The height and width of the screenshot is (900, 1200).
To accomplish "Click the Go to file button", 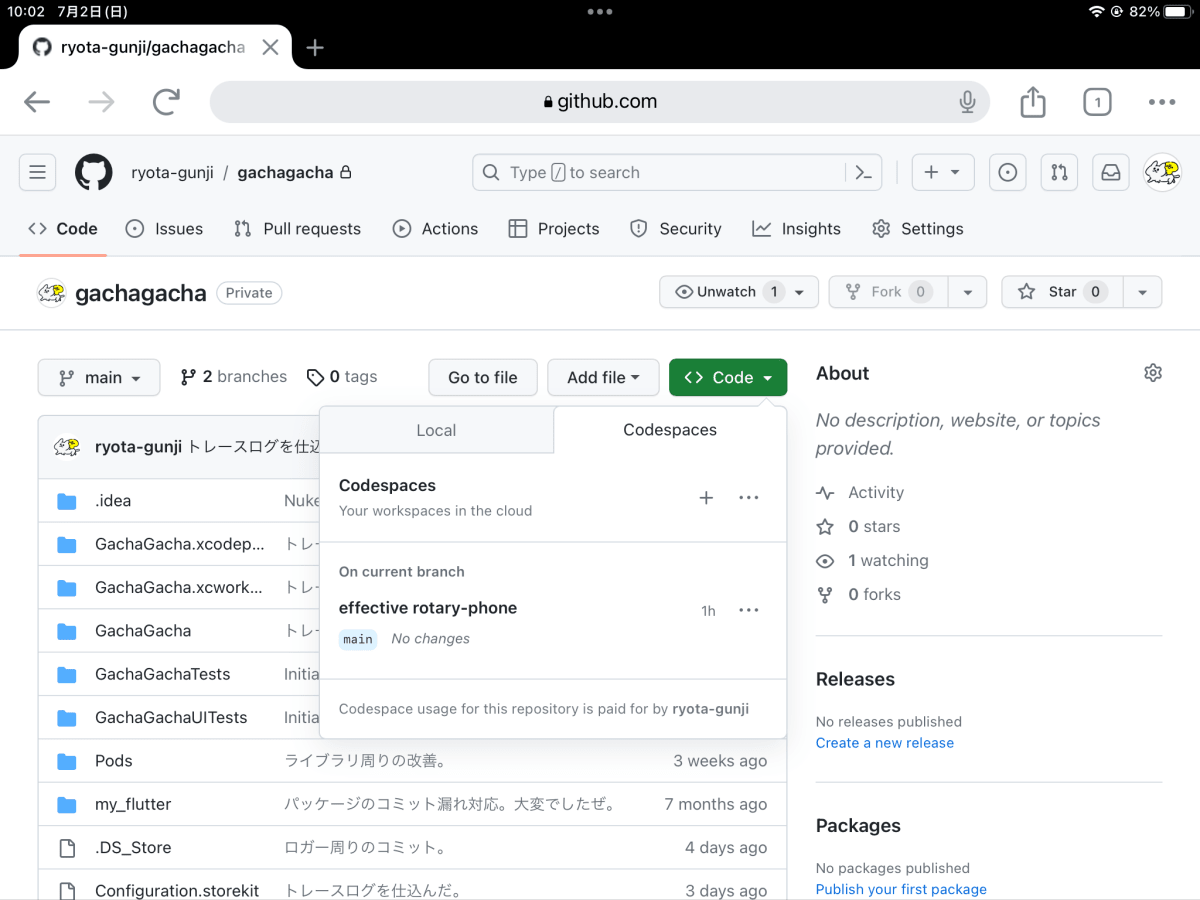I will click(x=483, y=378).
